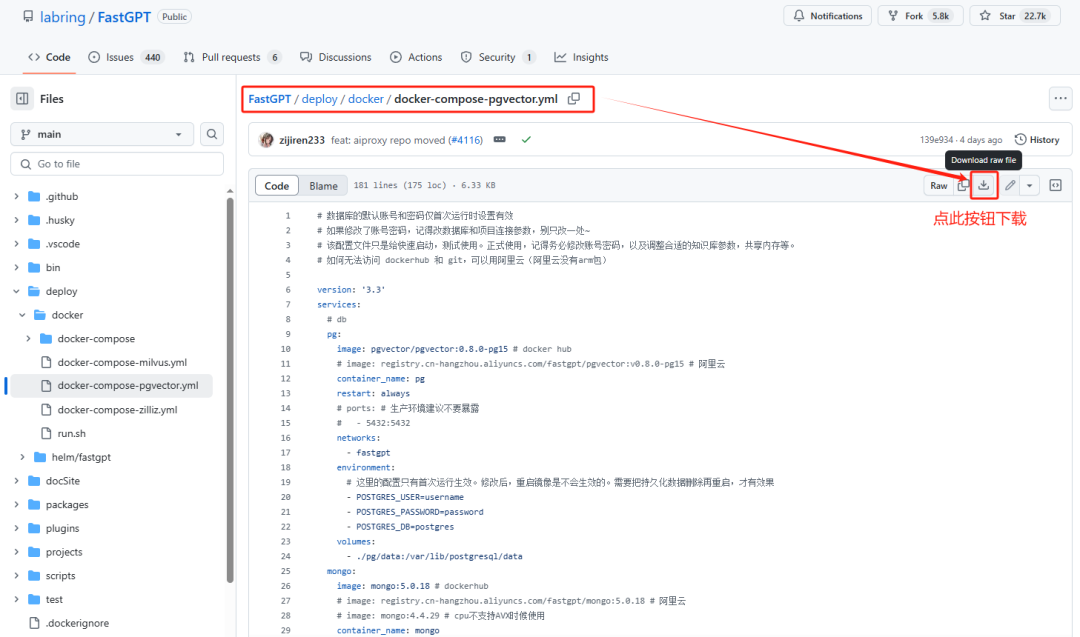
Task: Collapse the docker folder
Action: click(x=23, y=315)
